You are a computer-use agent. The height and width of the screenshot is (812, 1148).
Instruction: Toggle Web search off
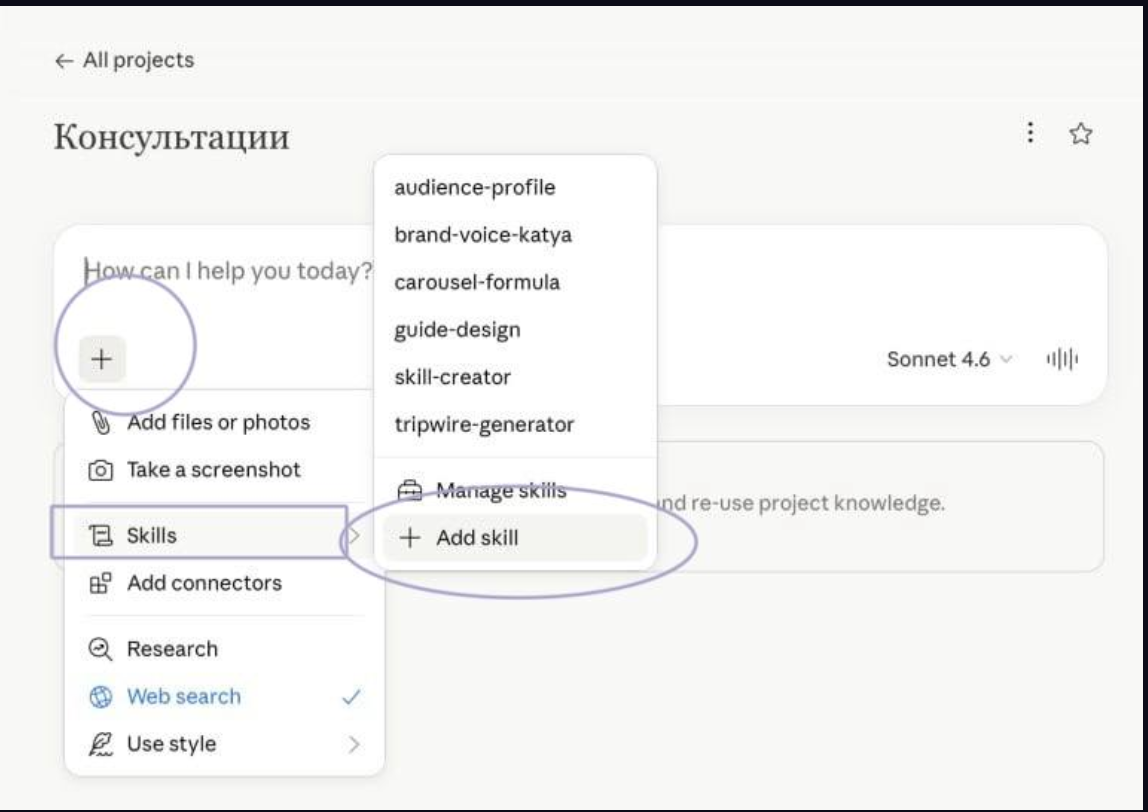[225, 696]
